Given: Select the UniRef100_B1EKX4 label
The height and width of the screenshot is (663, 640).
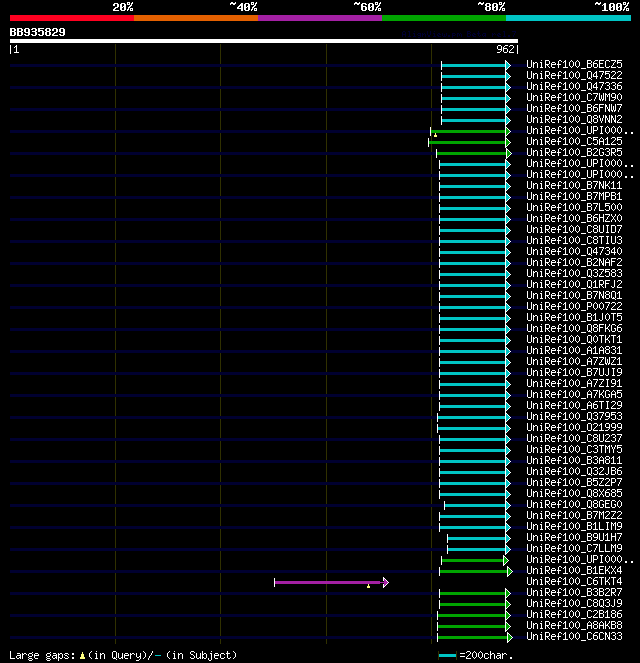Looking at the screenshot, I should (574, 570).
